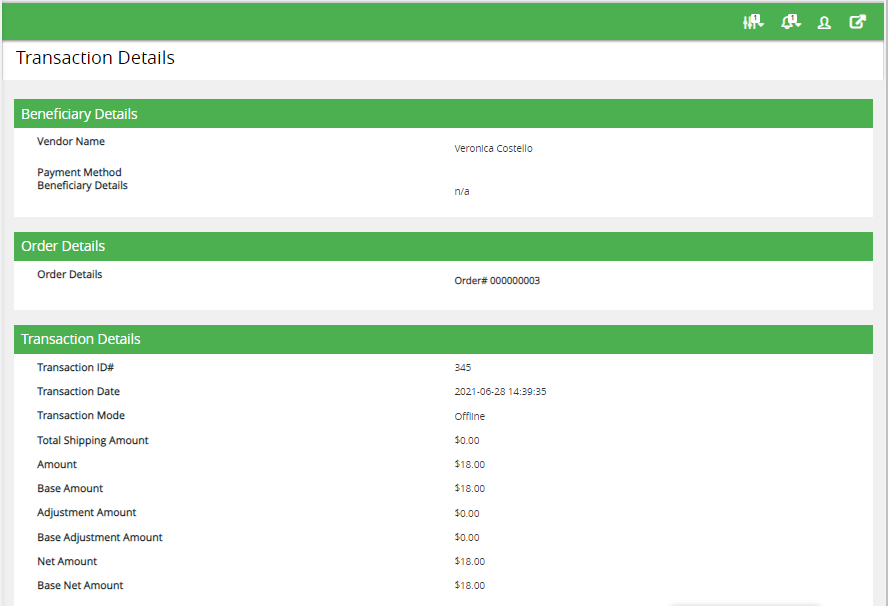Image resolution: width=888 pixels, height=606 pixels.
Task: Click the Base Amount label
Action: pyautogui.click(x=70, y=489)
